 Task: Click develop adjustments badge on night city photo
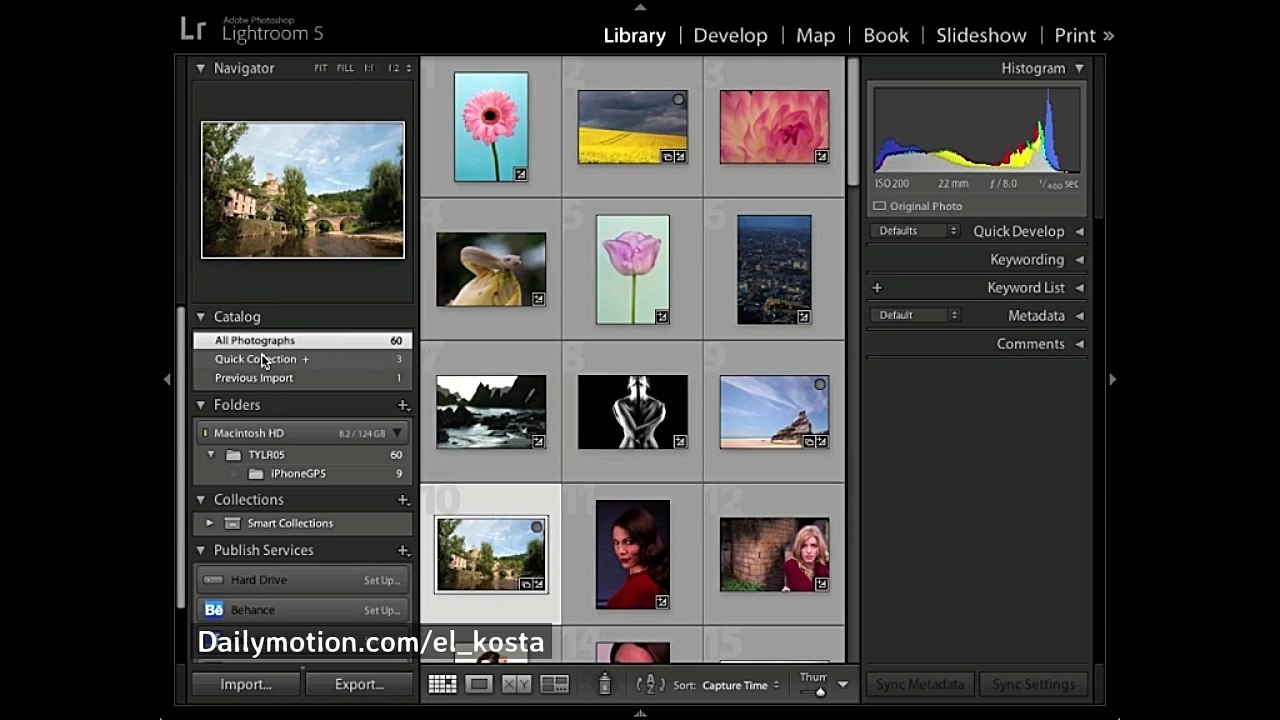804,316
